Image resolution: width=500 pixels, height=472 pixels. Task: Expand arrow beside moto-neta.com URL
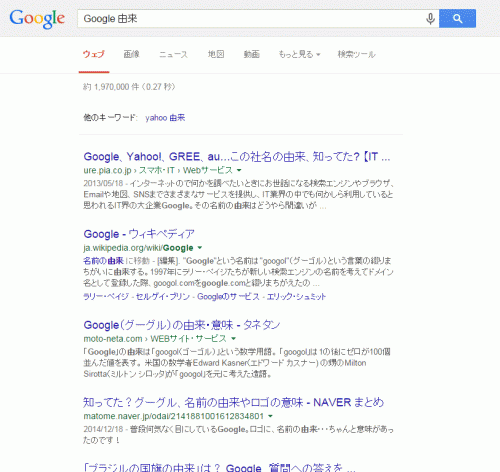234,339
